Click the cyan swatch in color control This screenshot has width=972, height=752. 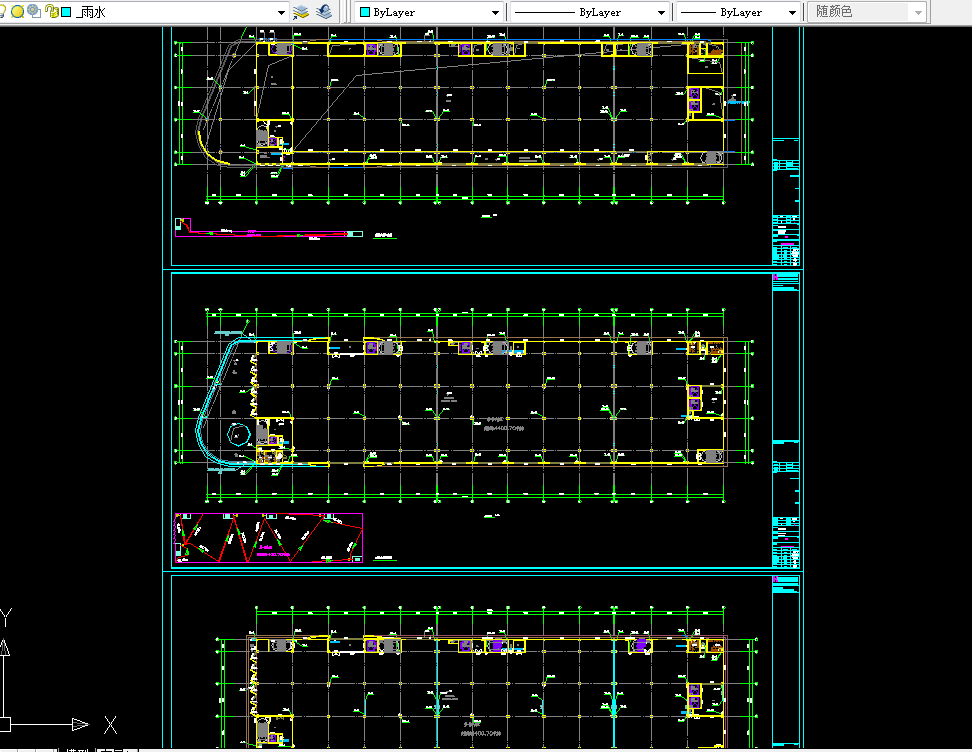pos(365,12)
